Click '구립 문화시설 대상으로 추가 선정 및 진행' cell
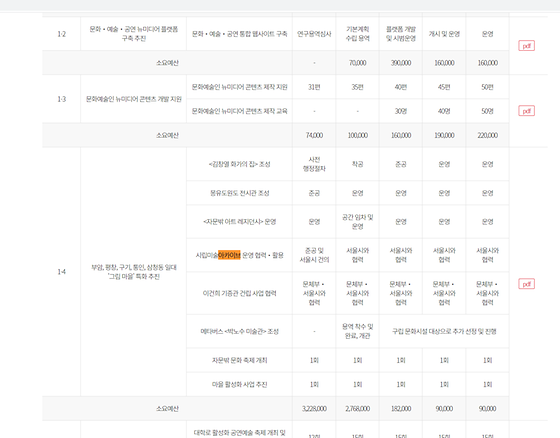 click(x=444, y=332)
